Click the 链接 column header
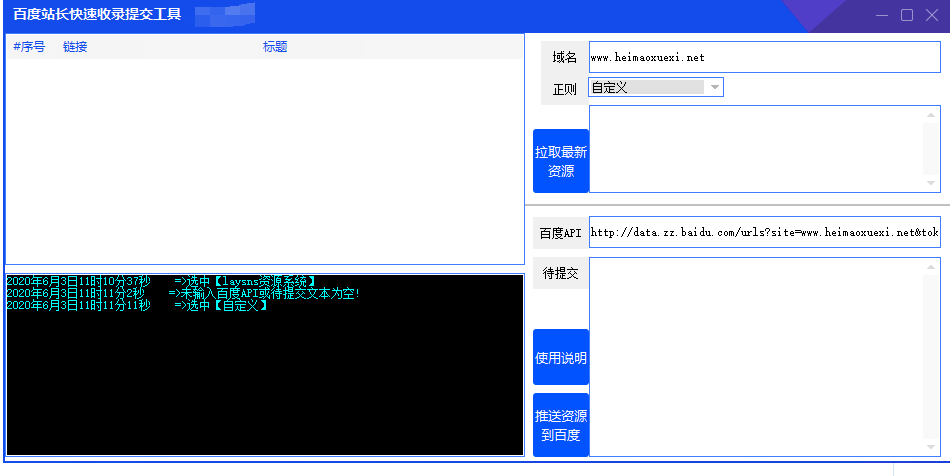Screen dimensions: 950x476 [75, 47]
